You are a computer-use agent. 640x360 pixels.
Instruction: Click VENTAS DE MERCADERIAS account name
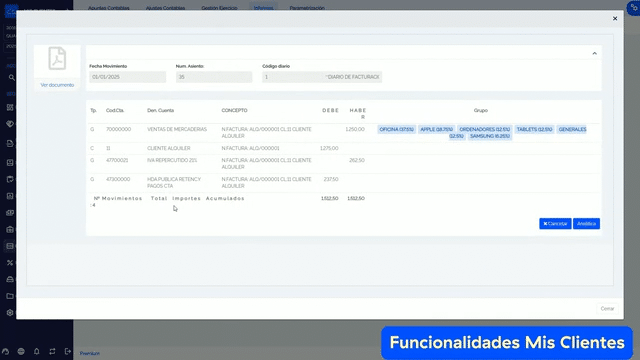(x=177, y=129)
